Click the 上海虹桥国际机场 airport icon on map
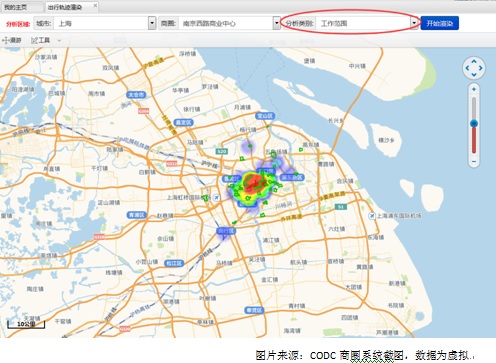The width and height of the screenshot is (496, 363). click(x=217, y=198)
